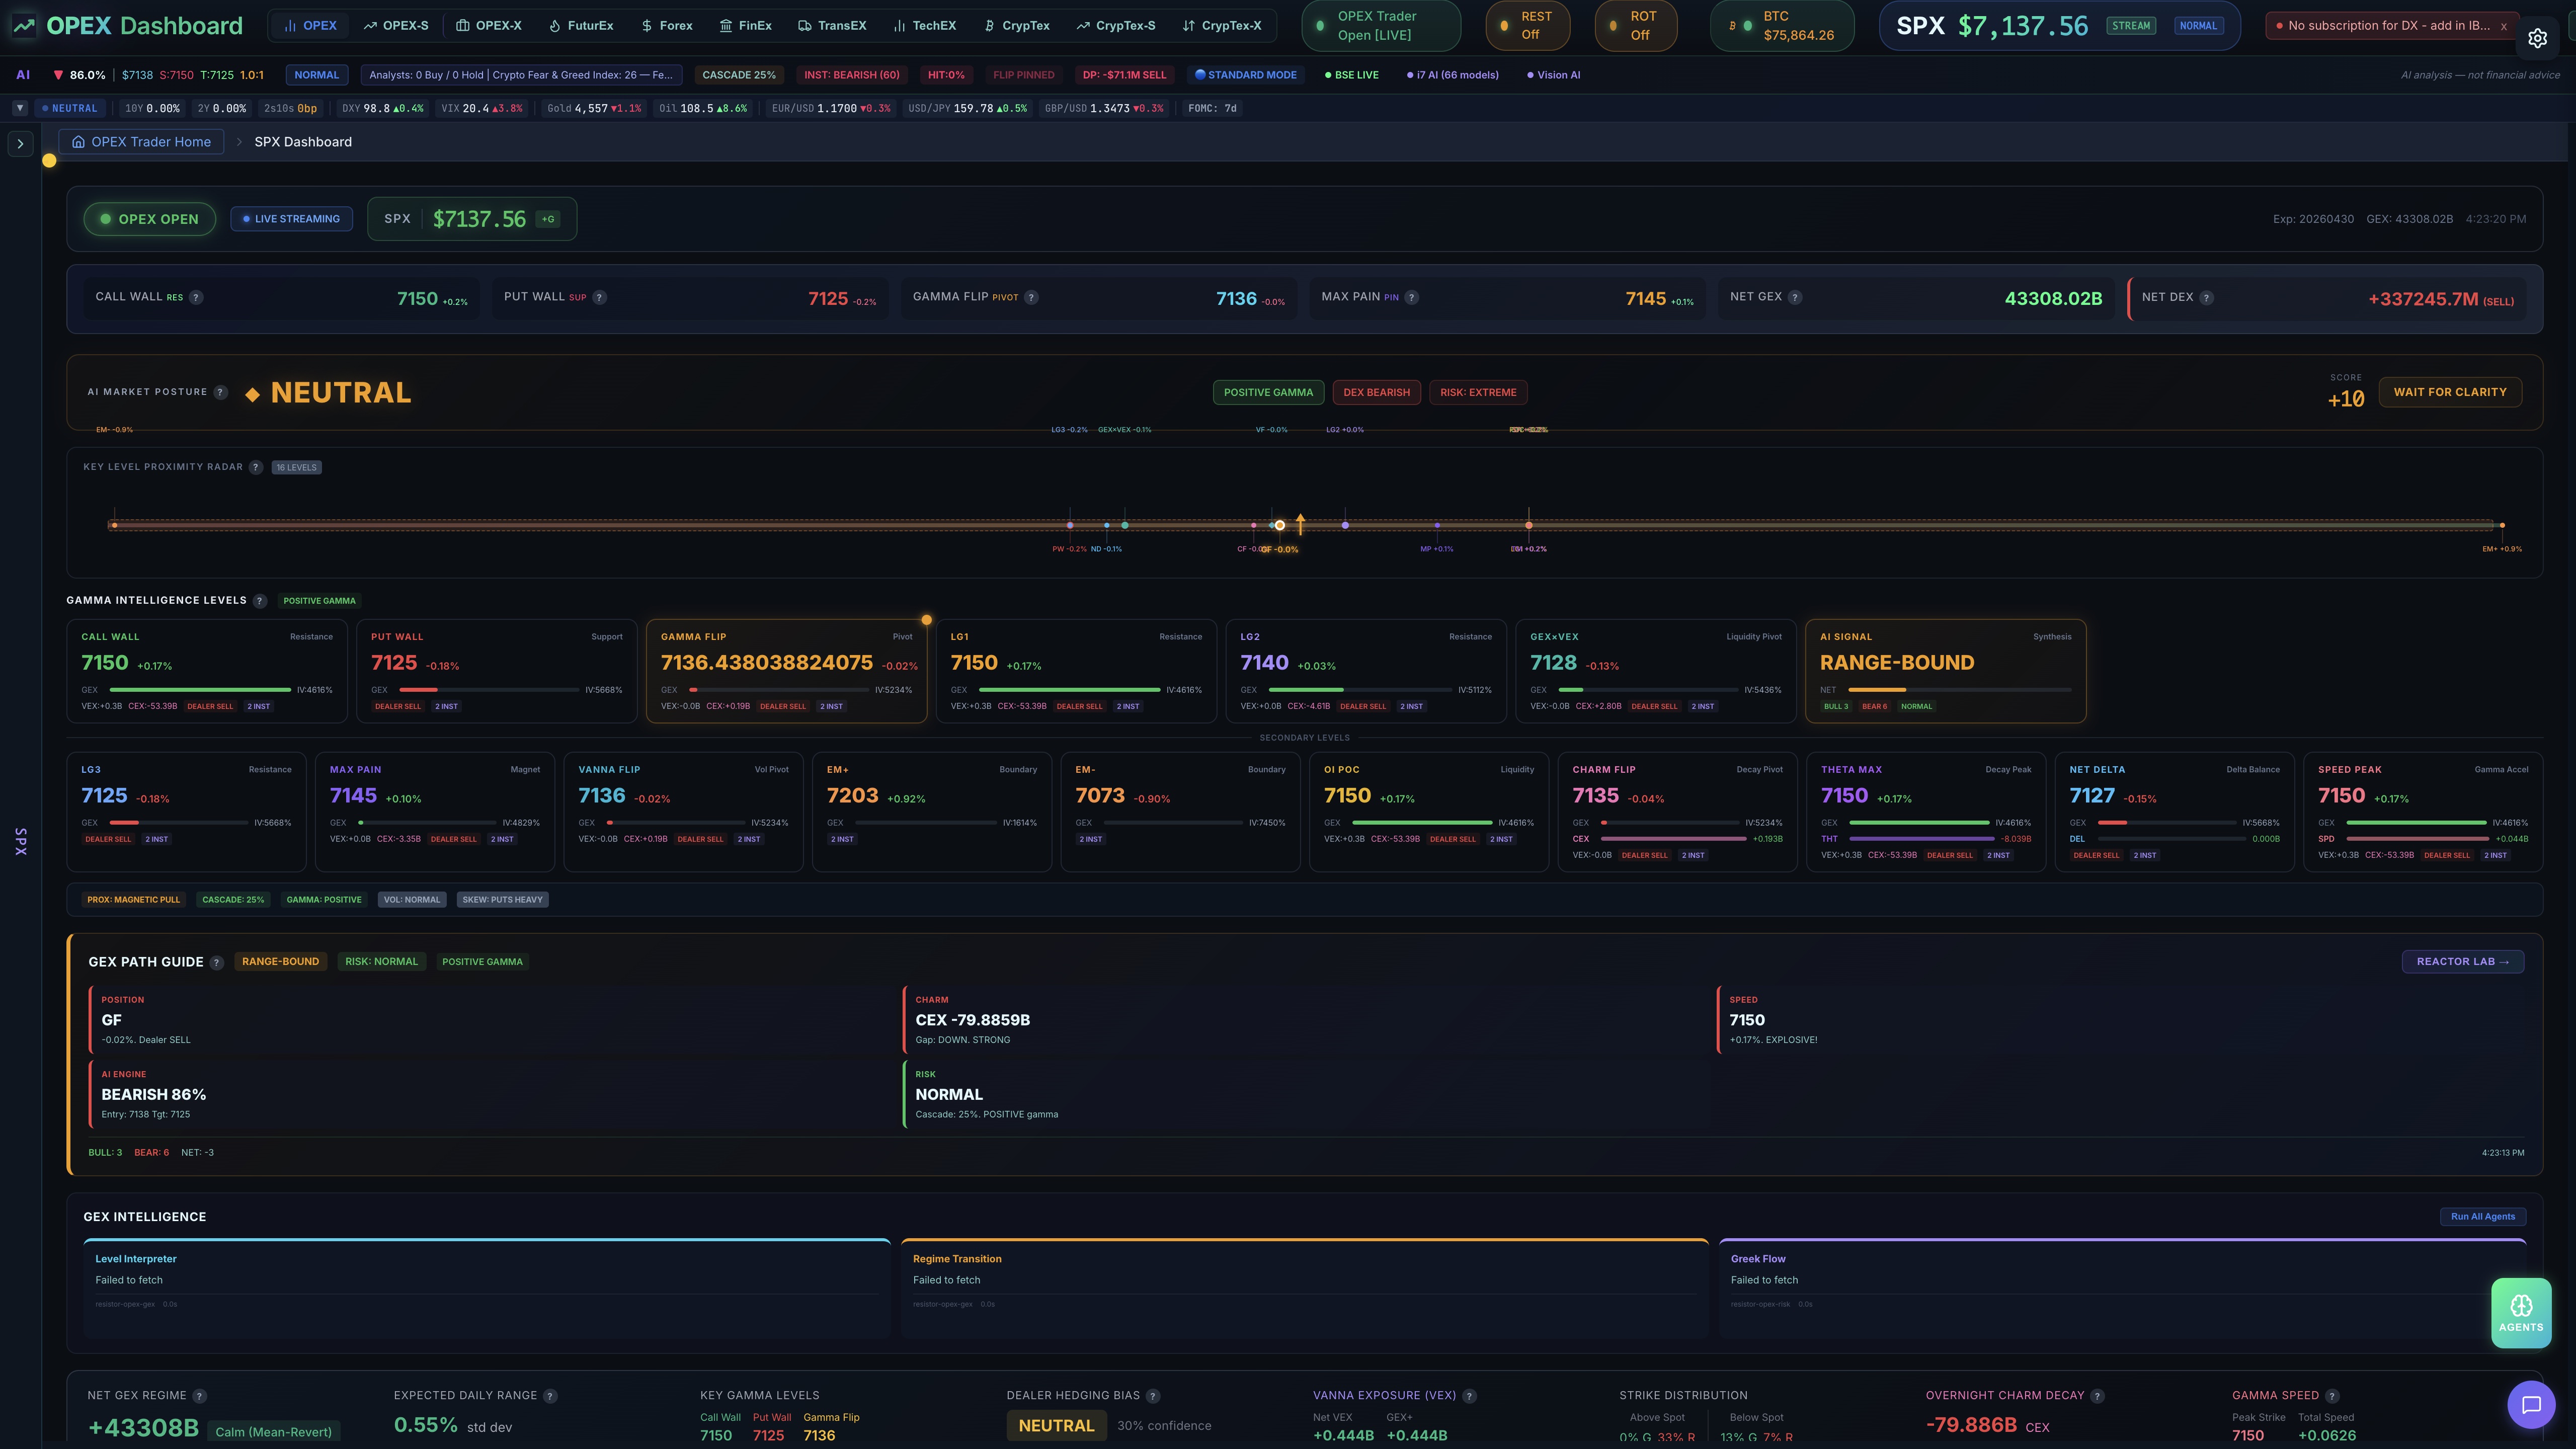Image resolution: width=2576 pixels, height=1449 pixels.
Task: Click the help icon beside Gamma Flip Pivot
Action: tap(1031, 297)
